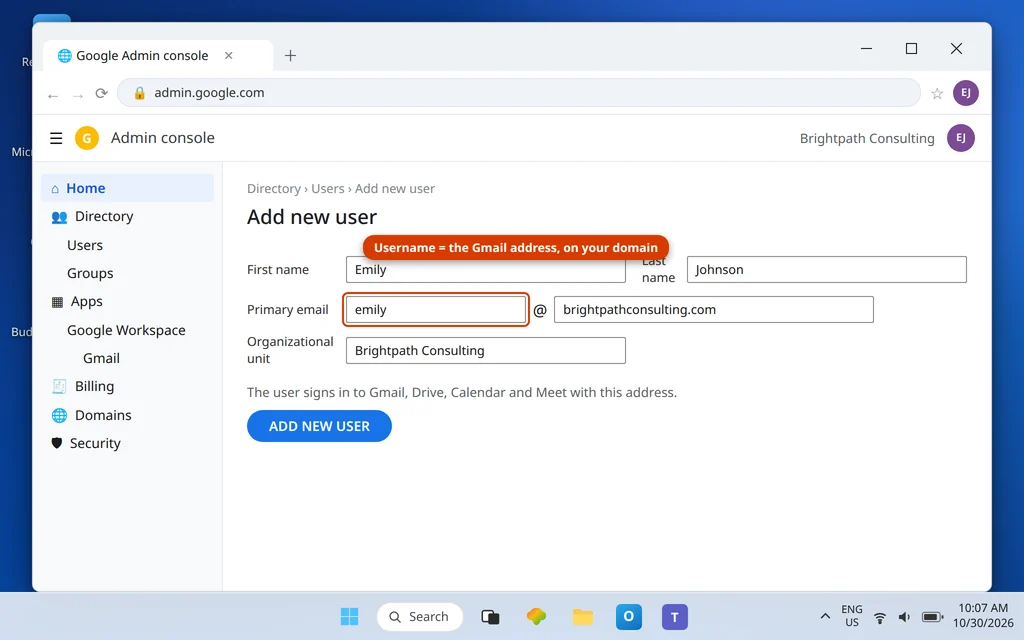Image resolution: width=1024 pixels, height=640 pixels.
Task: Open Gmail settings in the sidebar
Action: point(127,358)
